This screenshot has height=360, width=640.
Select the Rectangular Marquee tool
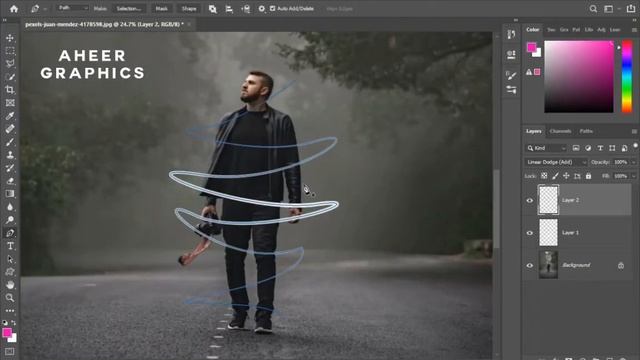click(10, 51)
